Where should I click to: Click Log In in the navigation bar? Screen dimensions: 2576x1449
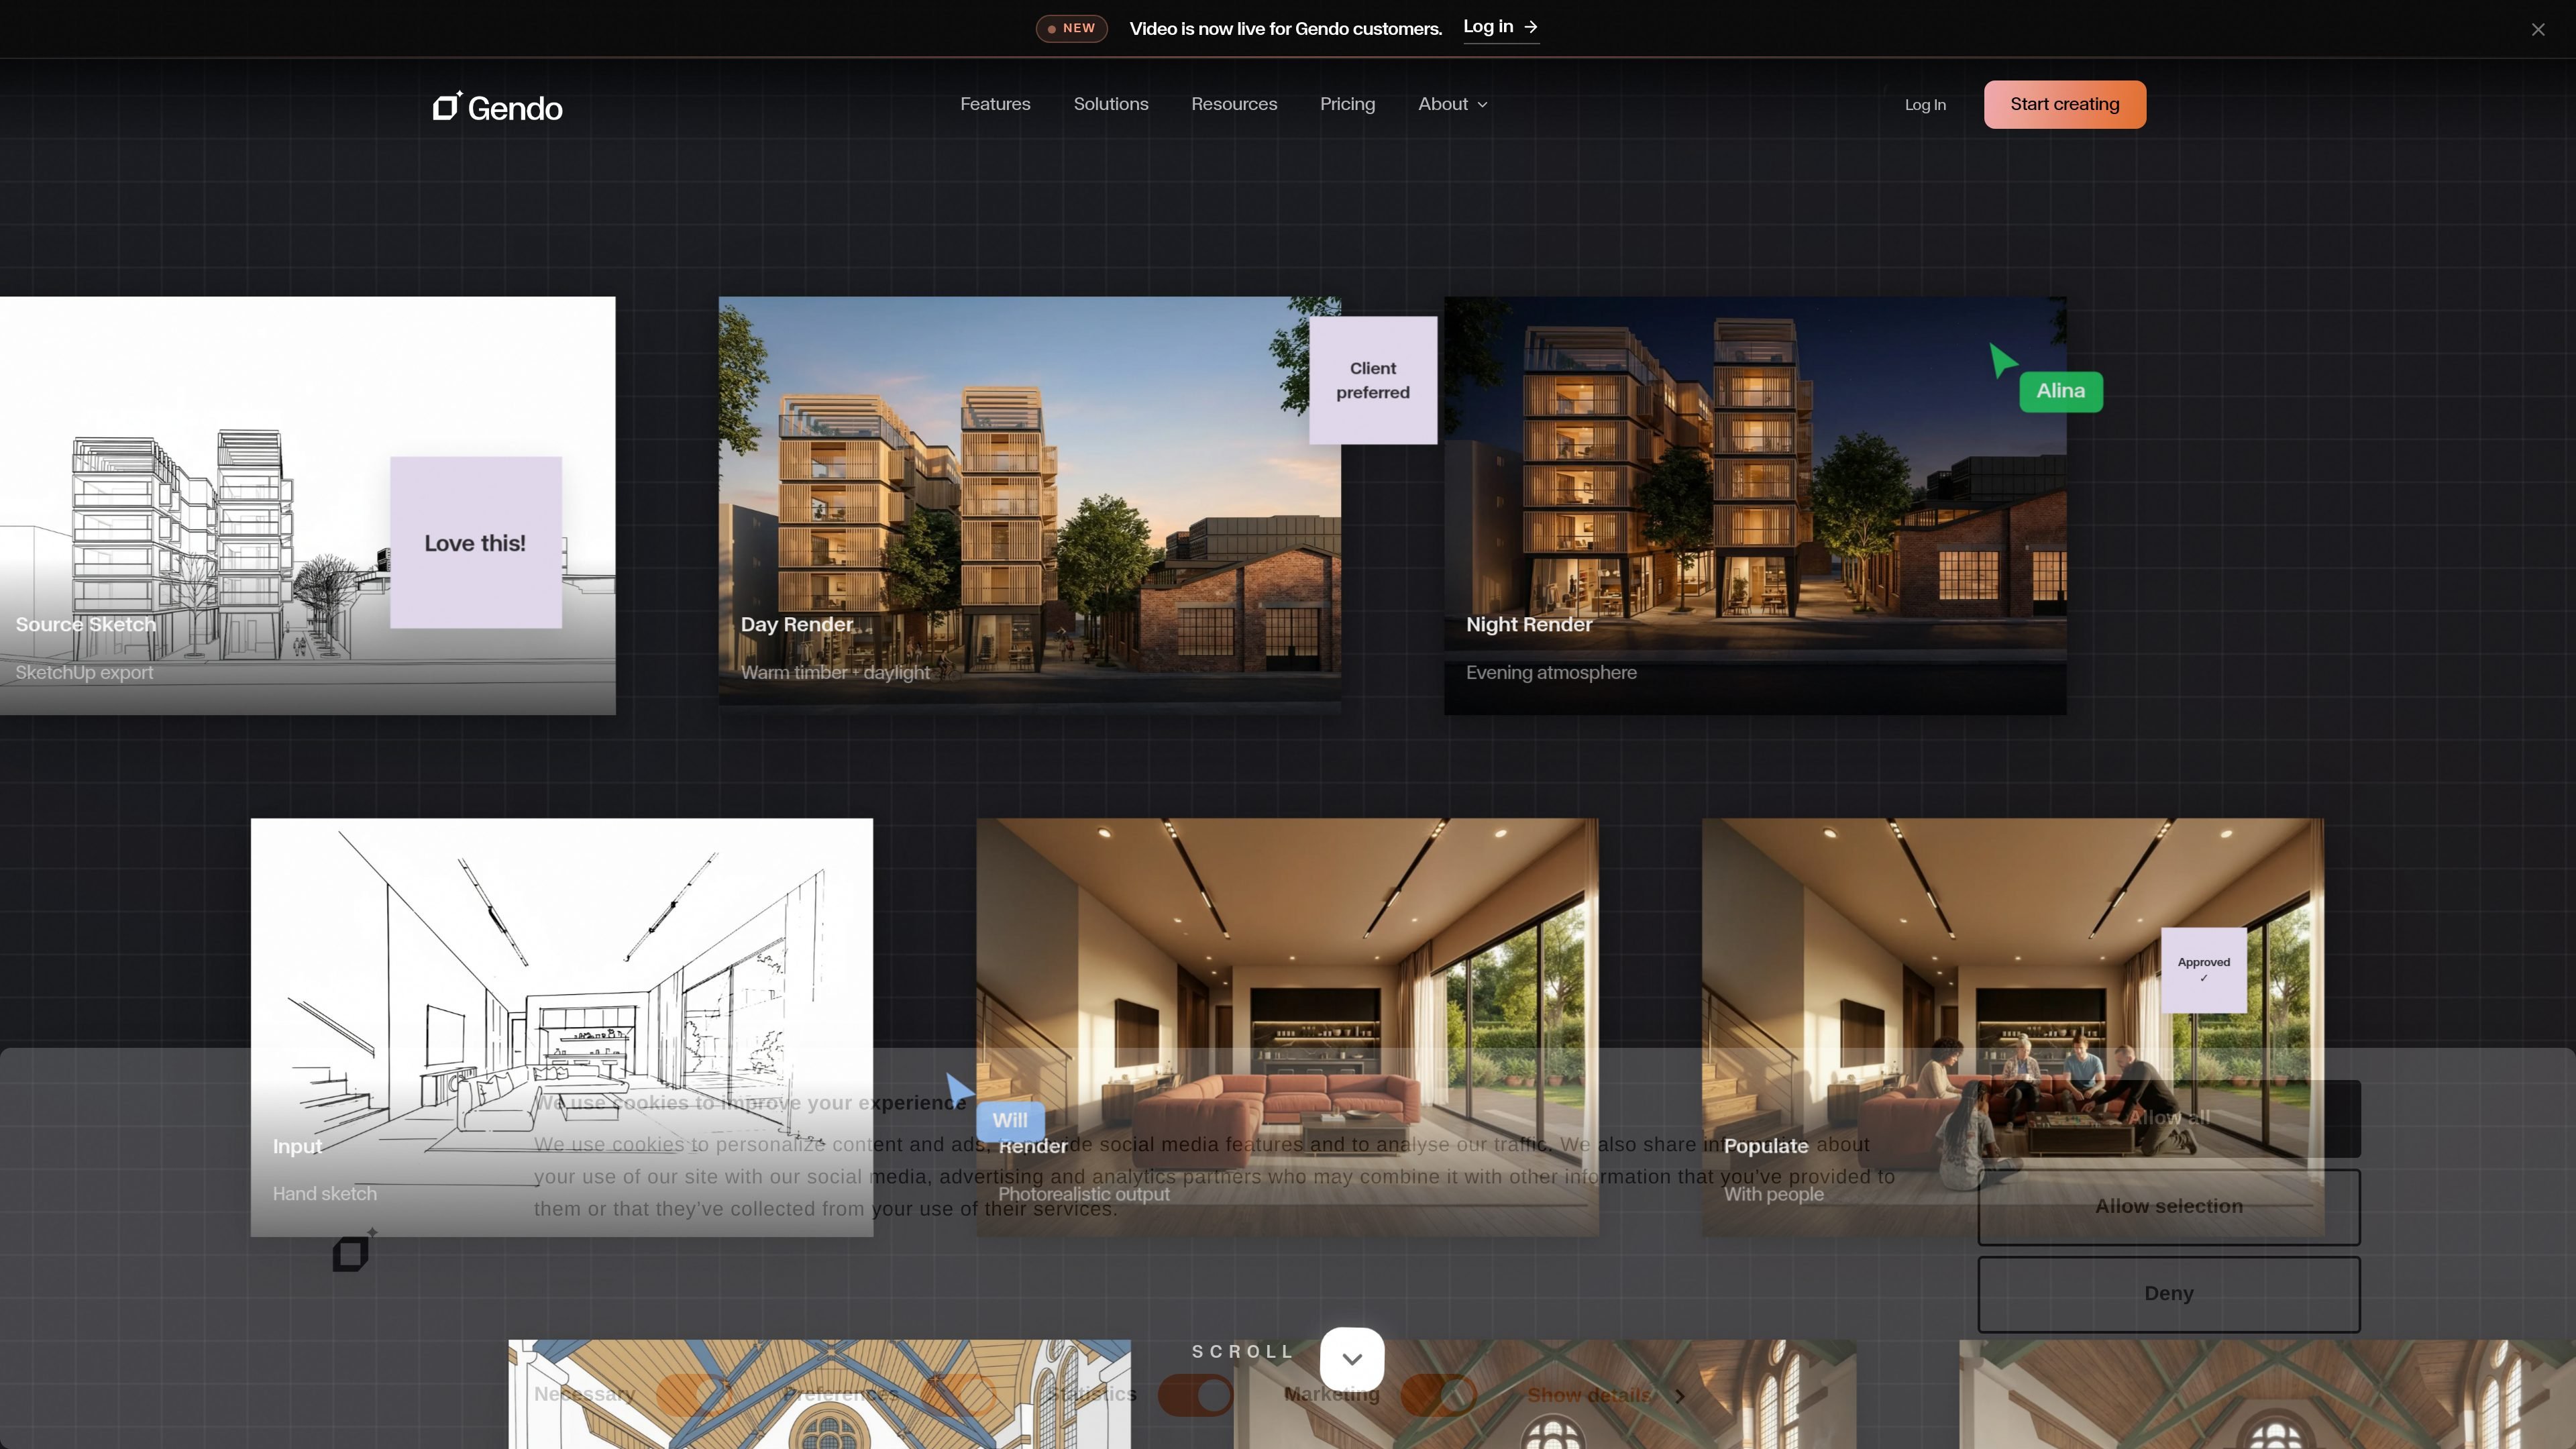coord(1925,105)
